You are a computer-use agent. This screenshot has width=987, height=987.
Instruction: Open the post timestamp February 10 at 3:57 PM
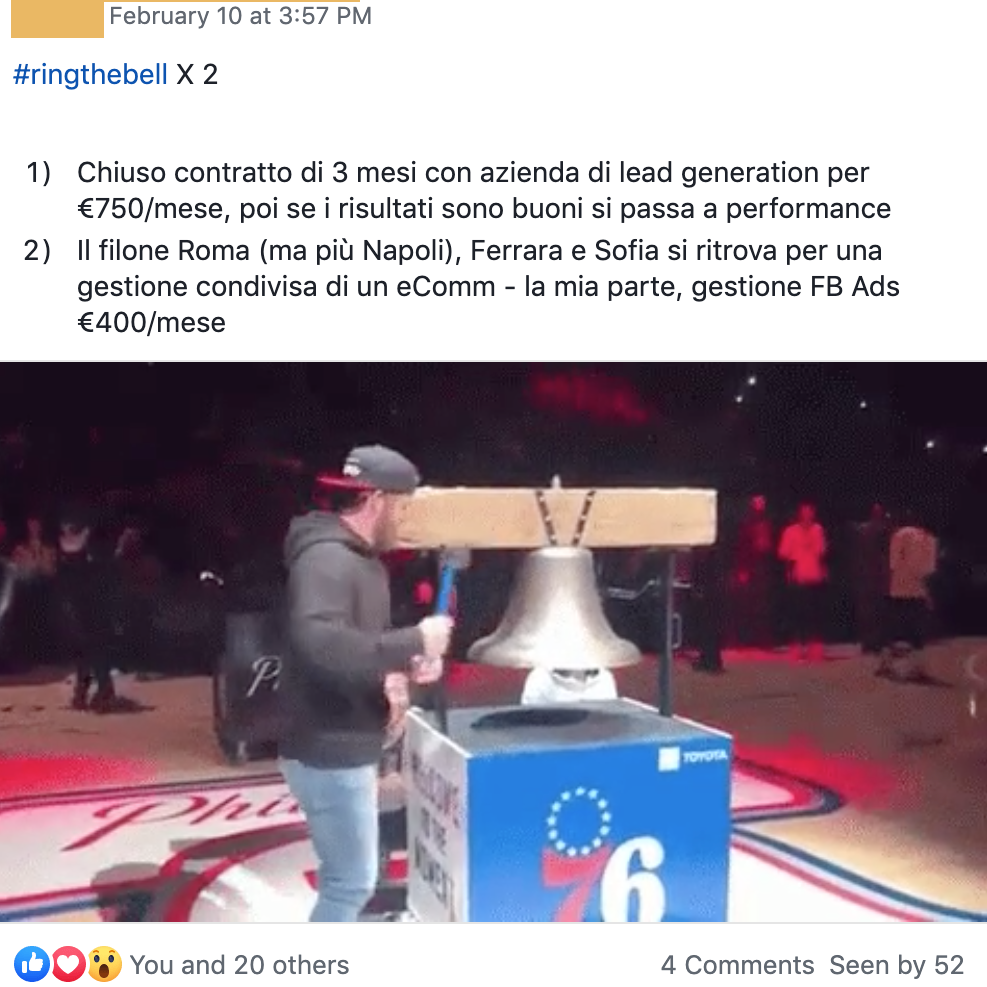tap(240, 16)
